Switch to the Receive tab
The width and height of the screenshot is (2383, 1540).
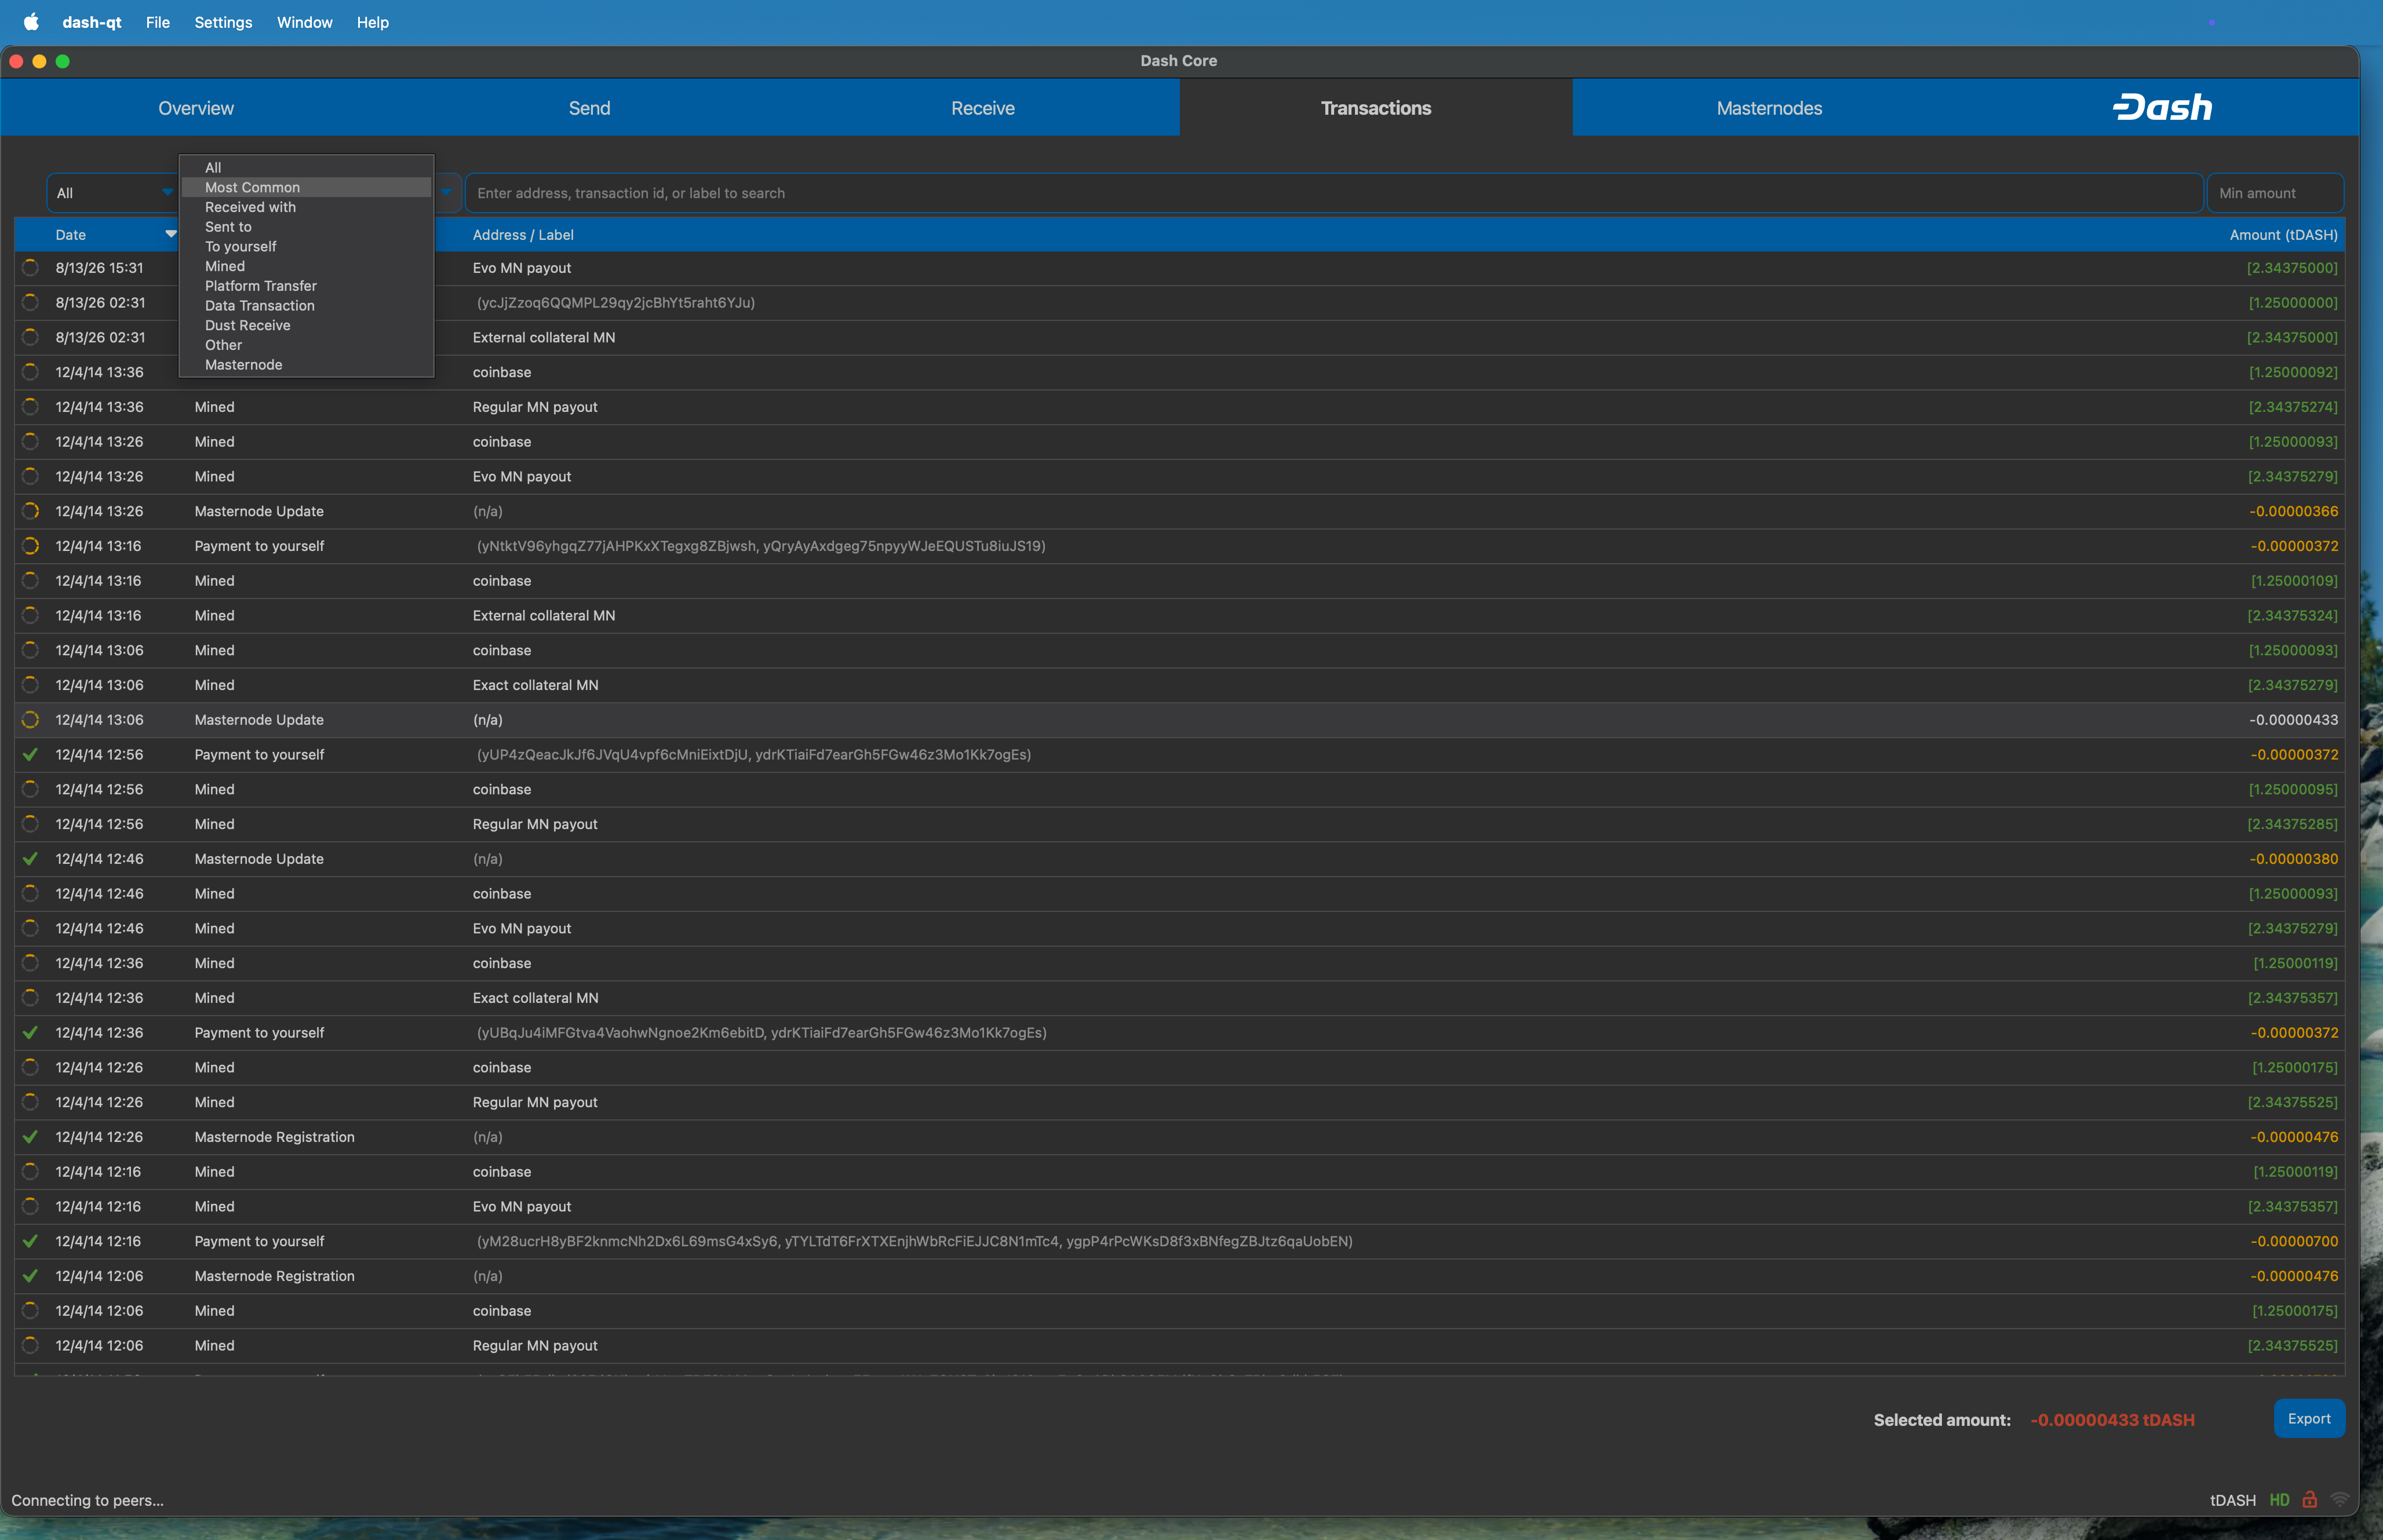(x=983, y=108)
